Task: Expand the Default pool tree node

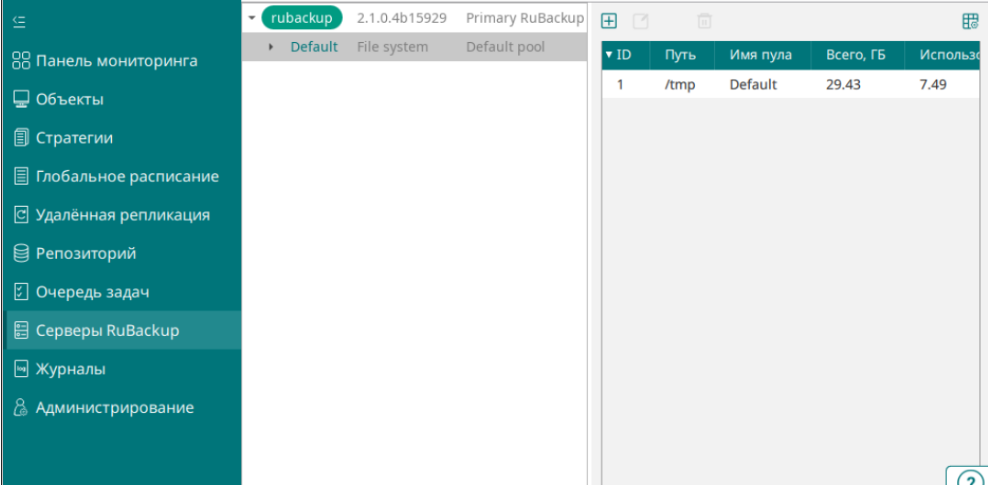Action: click(271, 47)
